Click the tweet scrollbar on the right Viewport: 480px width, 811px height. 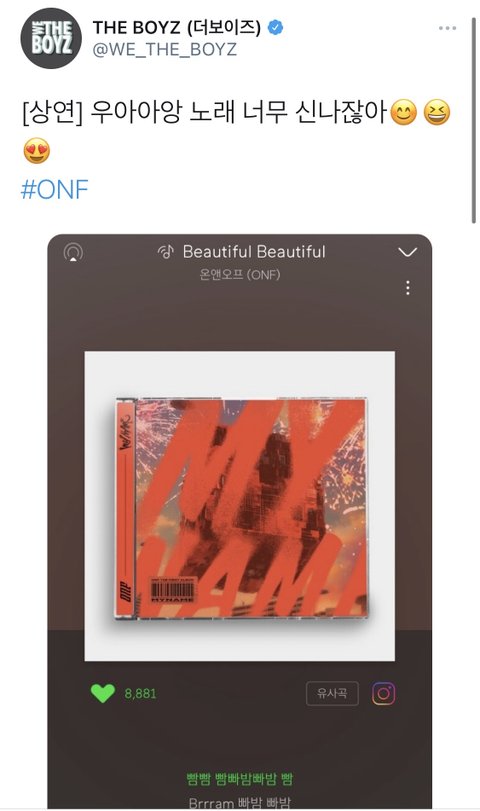(x=473, y=121)
